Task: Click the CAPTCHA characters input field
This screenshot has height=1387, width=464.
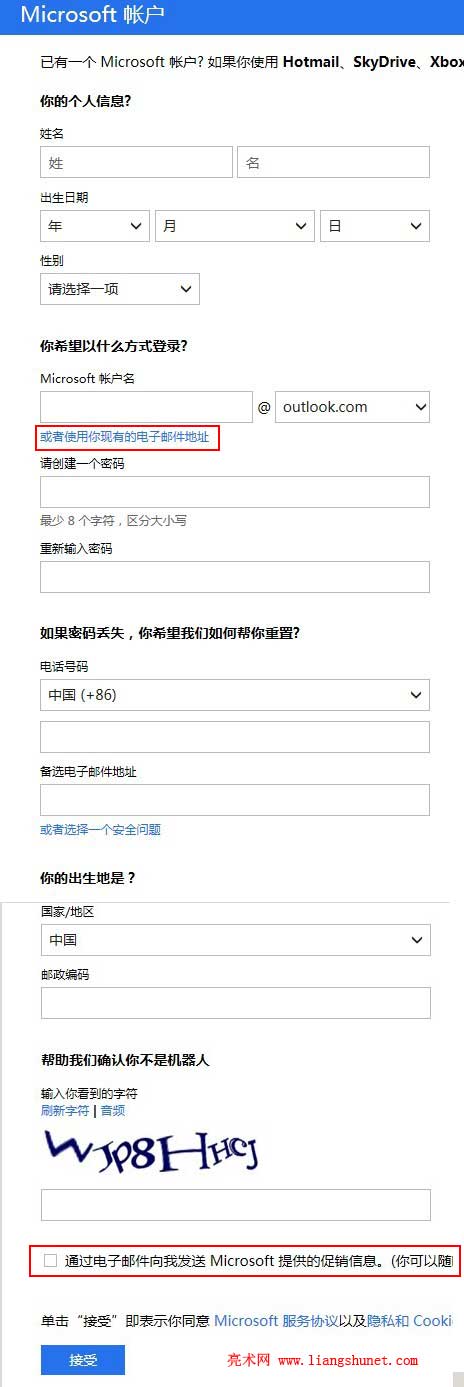Action: pyautogui.click(x=236, y=1205)
